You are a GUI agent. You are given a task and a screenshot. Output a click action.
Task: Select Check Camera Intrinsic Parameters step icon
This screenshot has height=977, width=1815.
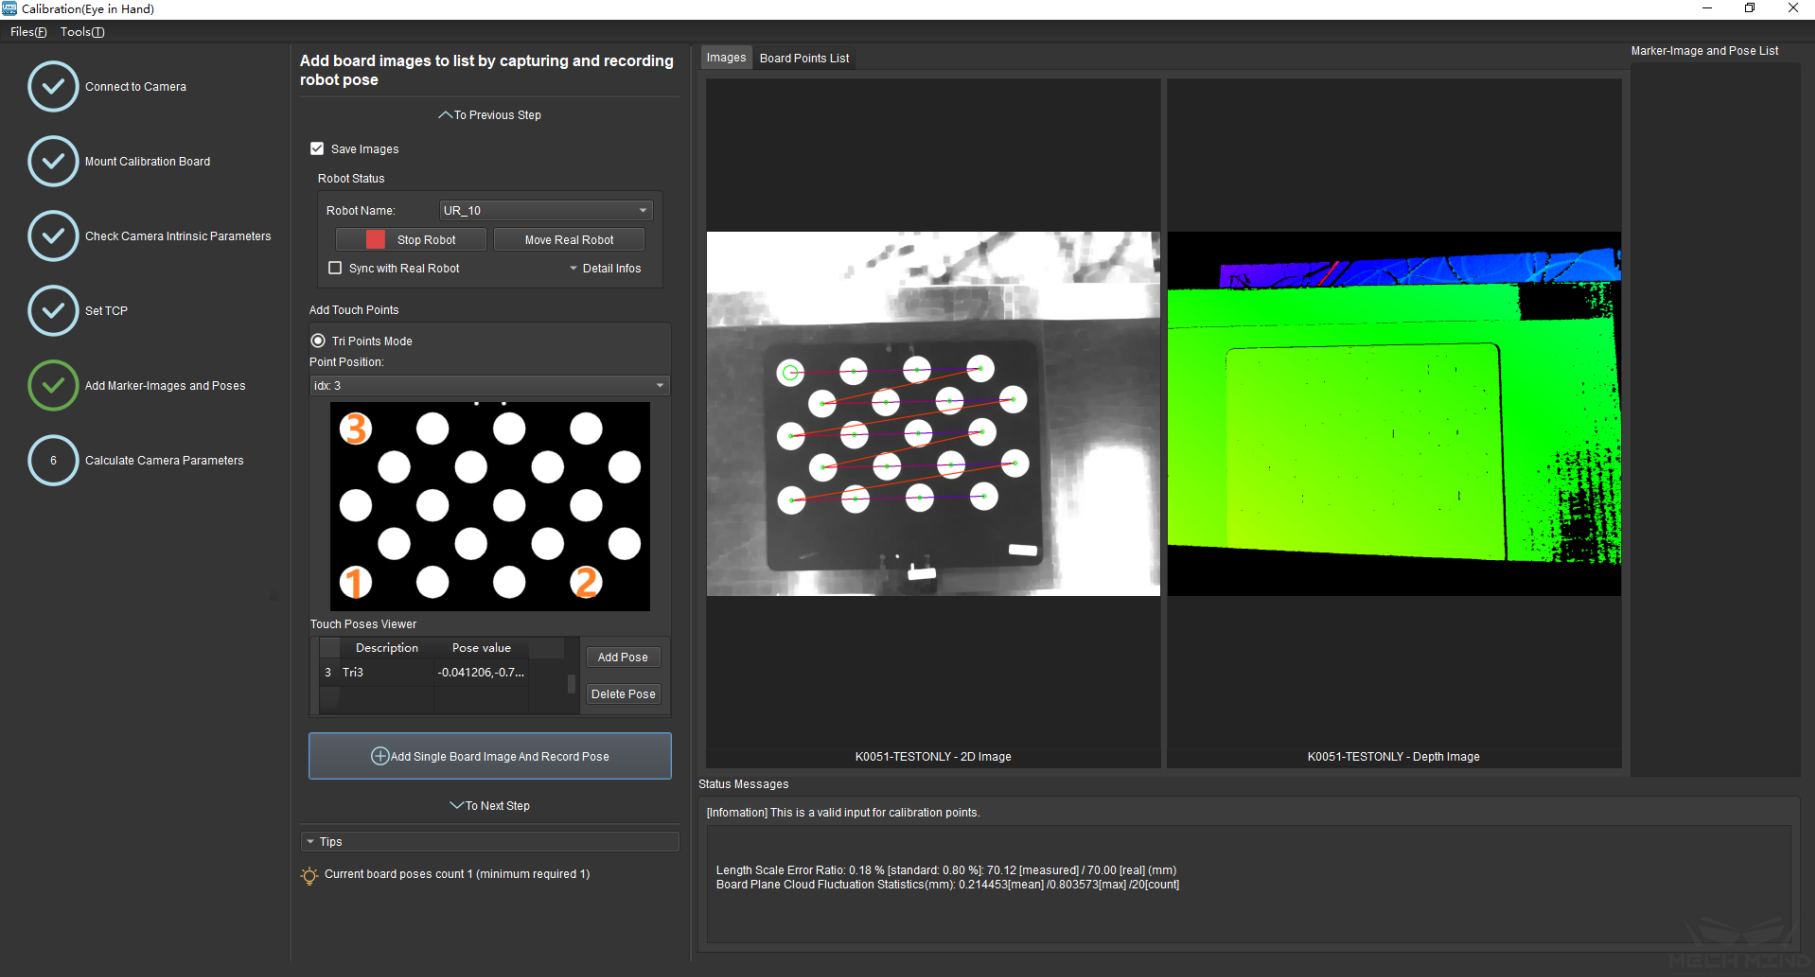coord(53,236)
